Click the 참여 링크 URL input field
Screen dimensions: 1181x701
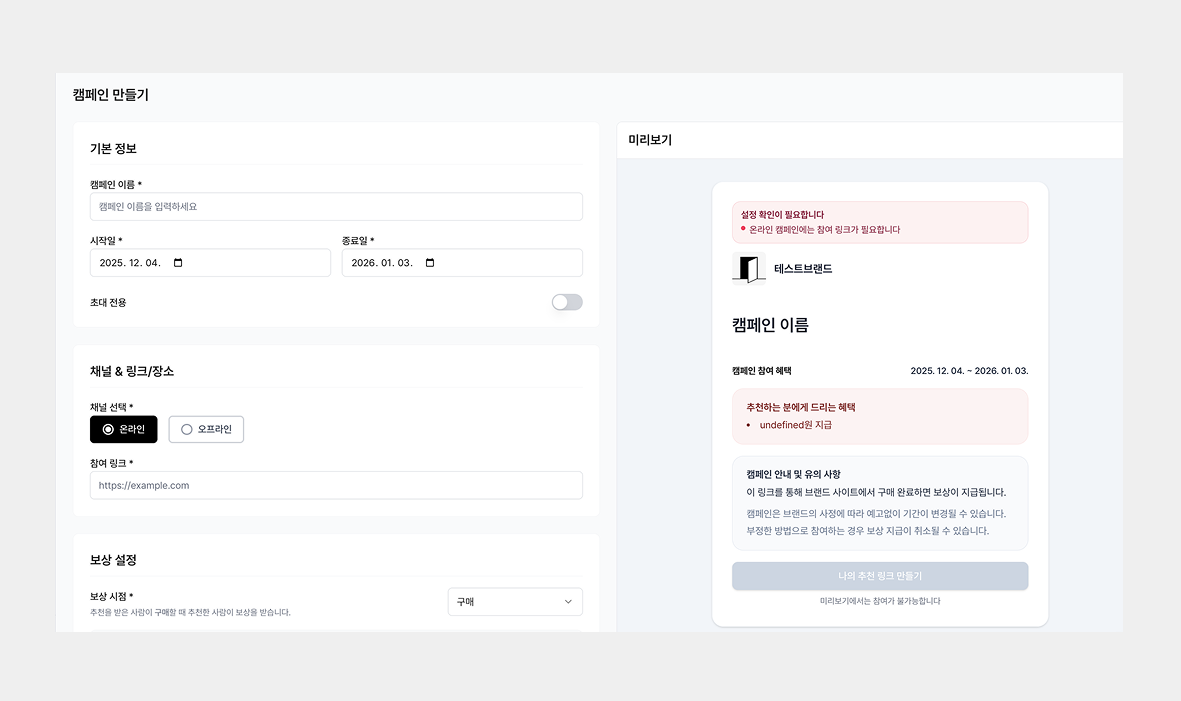point(337,485)
